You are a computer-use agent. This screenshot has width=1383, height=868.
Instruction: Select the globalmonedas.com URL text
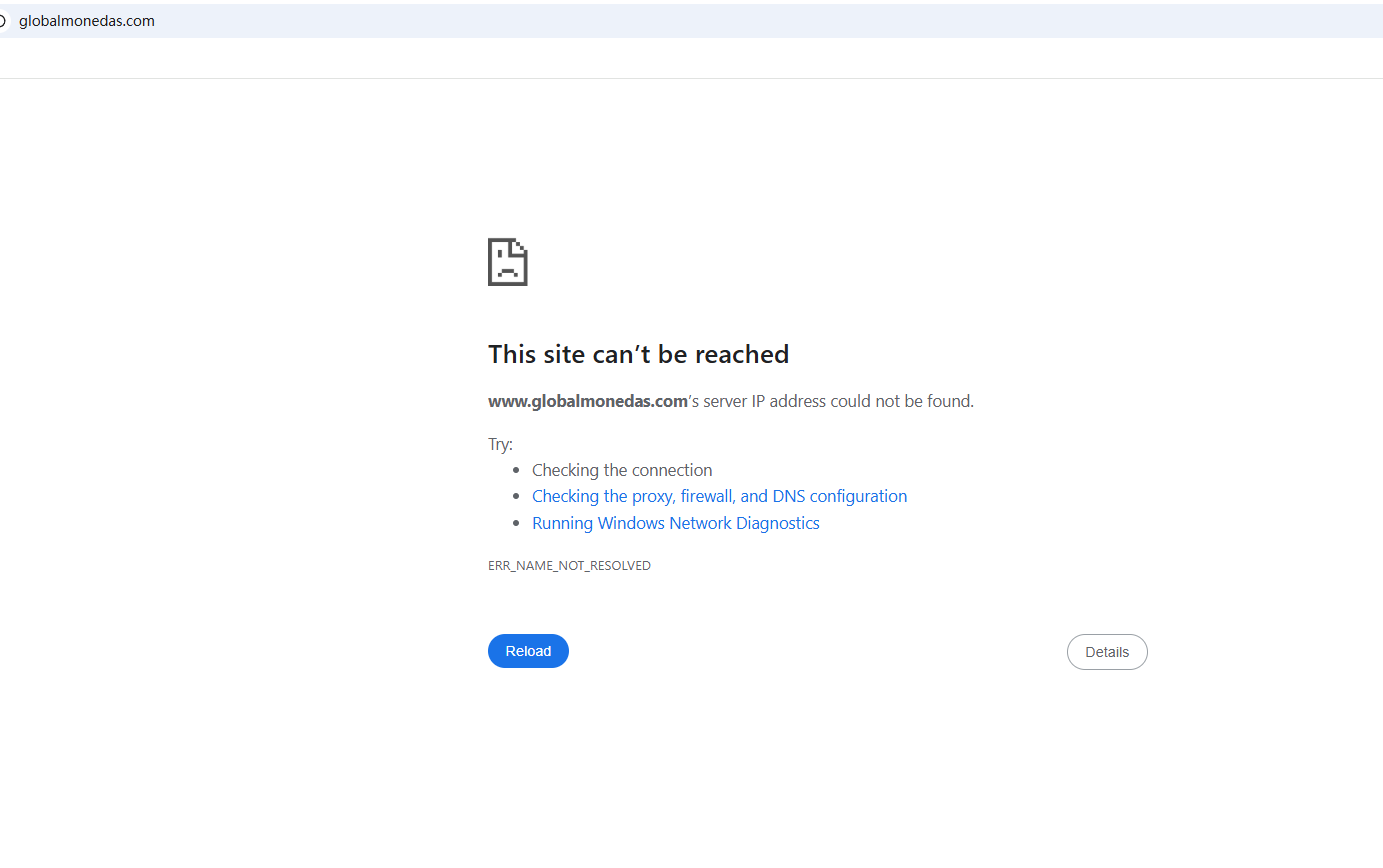[87, 21]
